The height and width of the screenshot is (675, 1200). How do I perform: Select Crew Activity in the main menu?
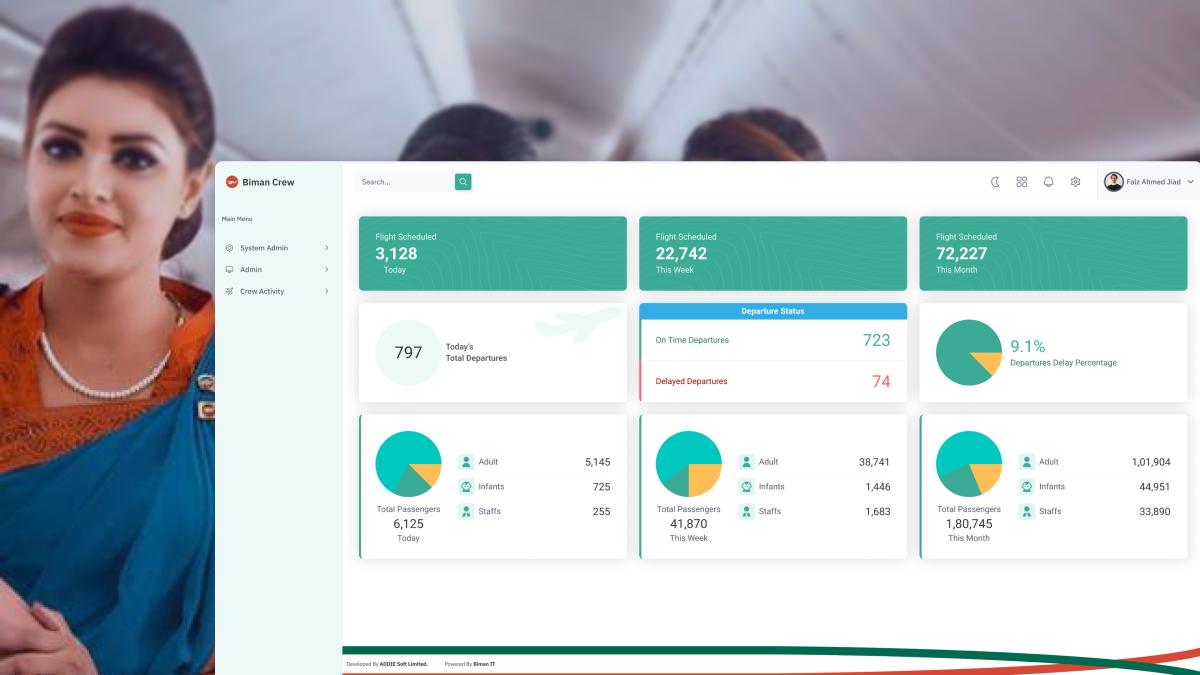(x=261, y=292)
